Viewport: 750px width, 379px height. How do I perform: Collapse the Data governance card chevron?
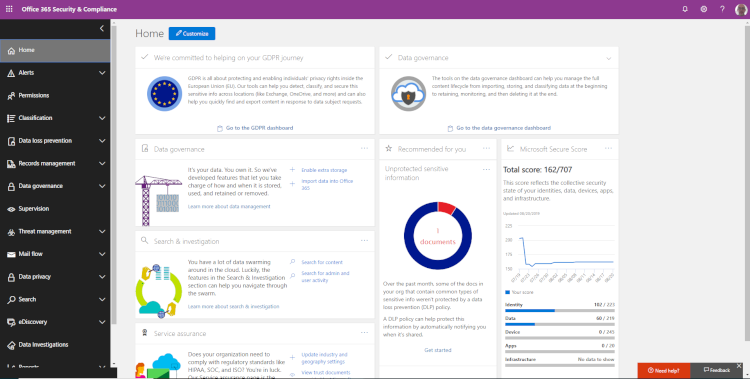[x=608, y=58]
